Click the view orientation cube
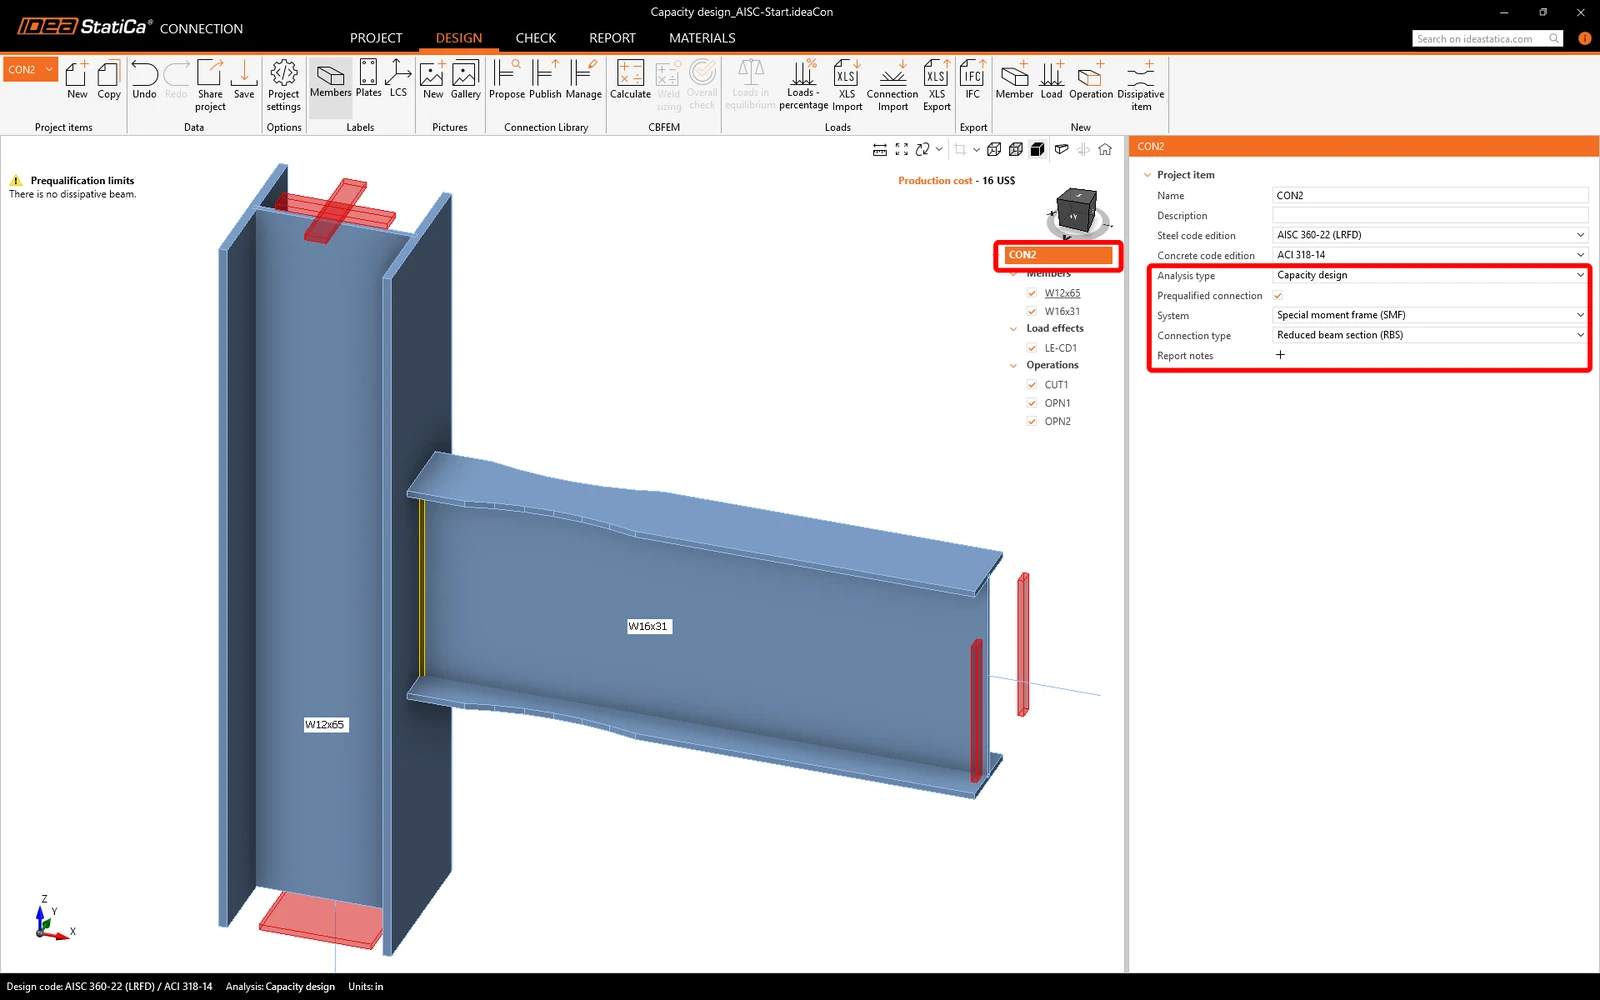The width and height of the screenshot is (1600, 1000). point(1077,210)
